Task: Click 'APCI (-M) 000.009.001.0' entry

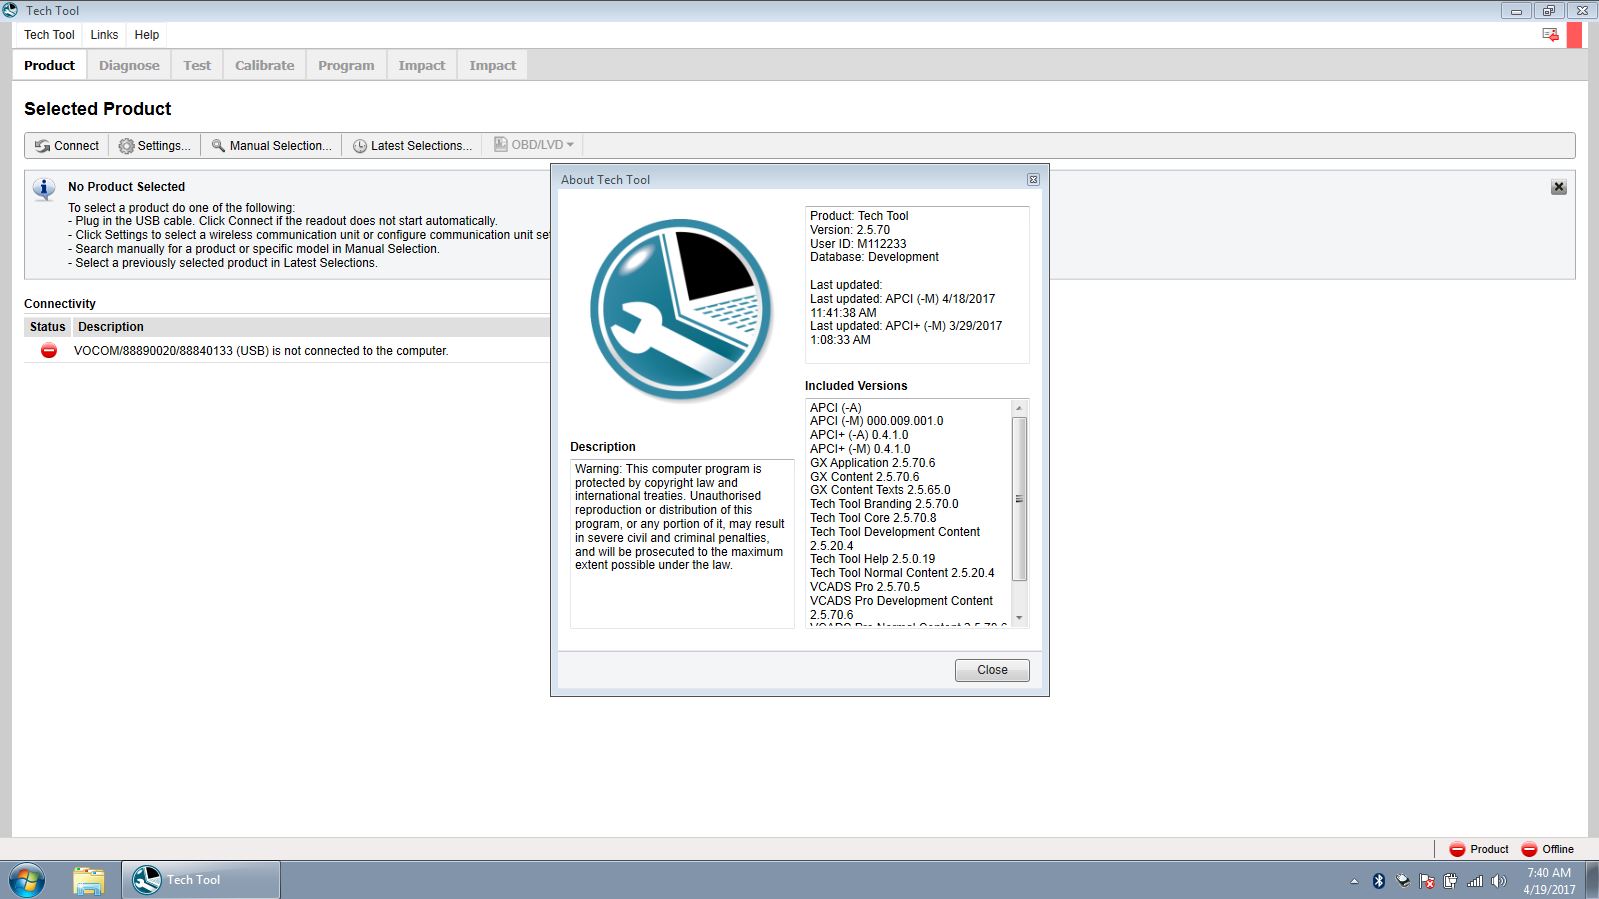Action: click(876, 421)
